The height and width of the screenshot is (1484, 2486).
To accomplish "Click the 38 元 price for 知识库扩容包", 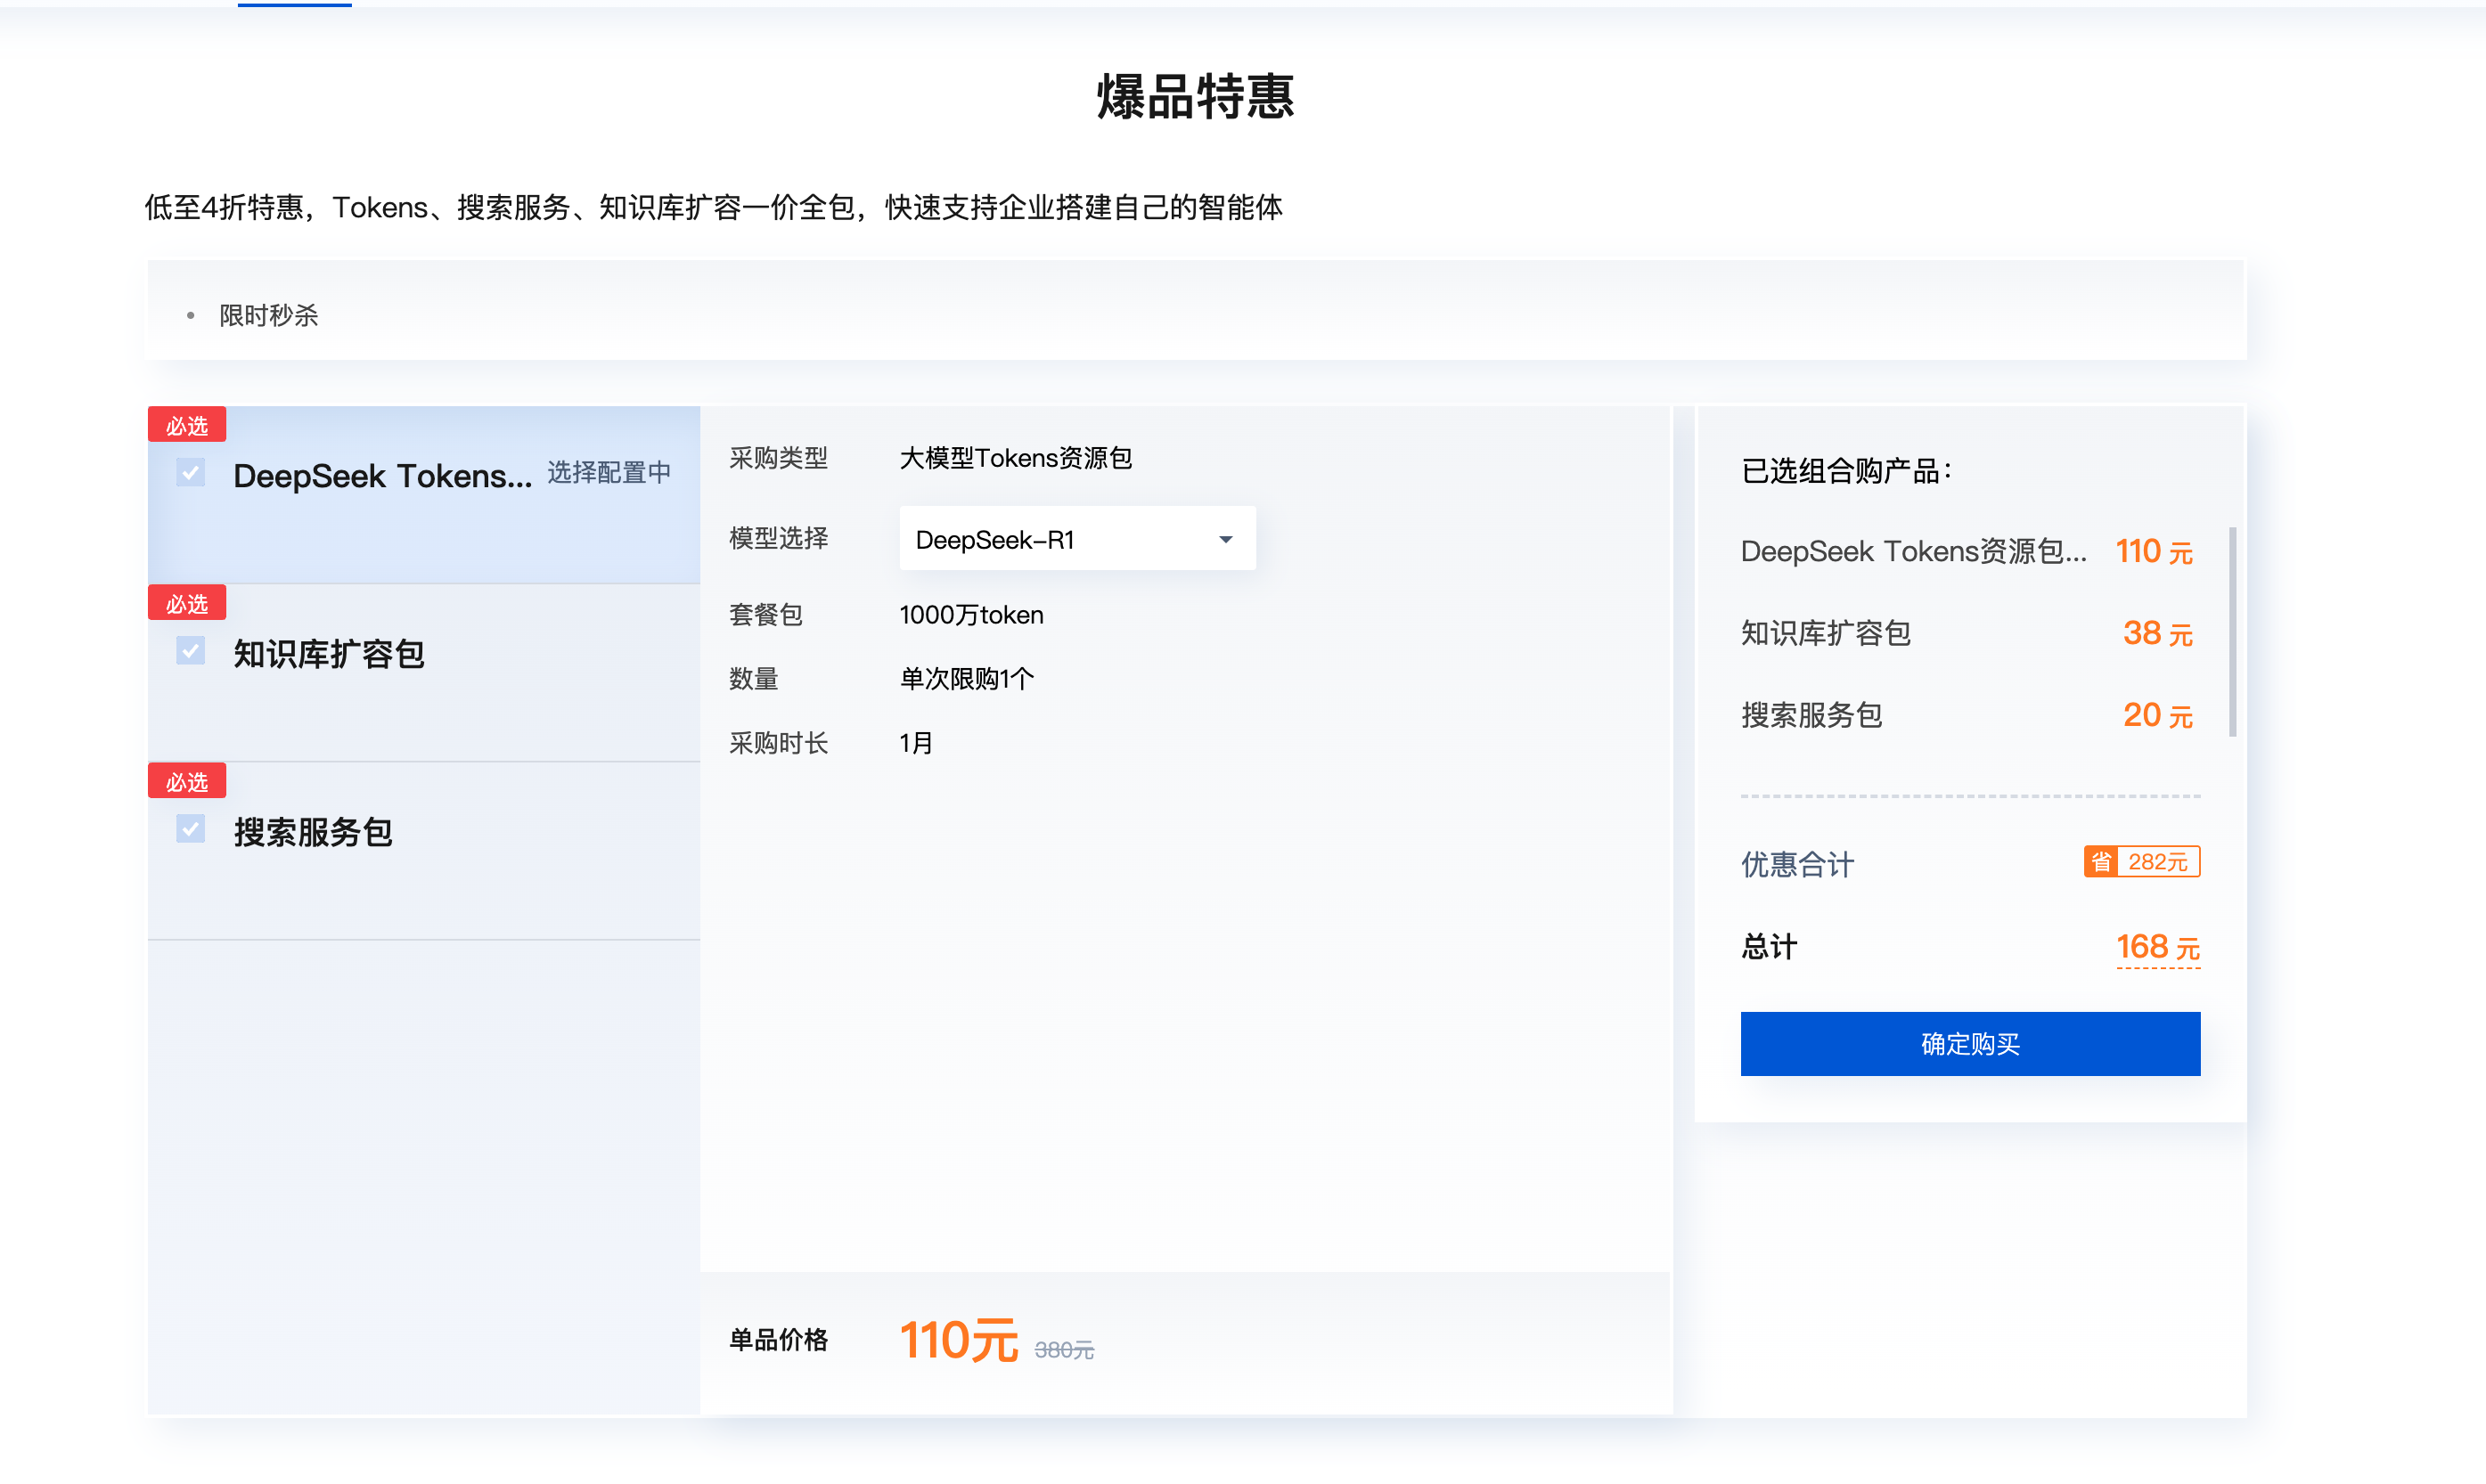I will 2157,633.
